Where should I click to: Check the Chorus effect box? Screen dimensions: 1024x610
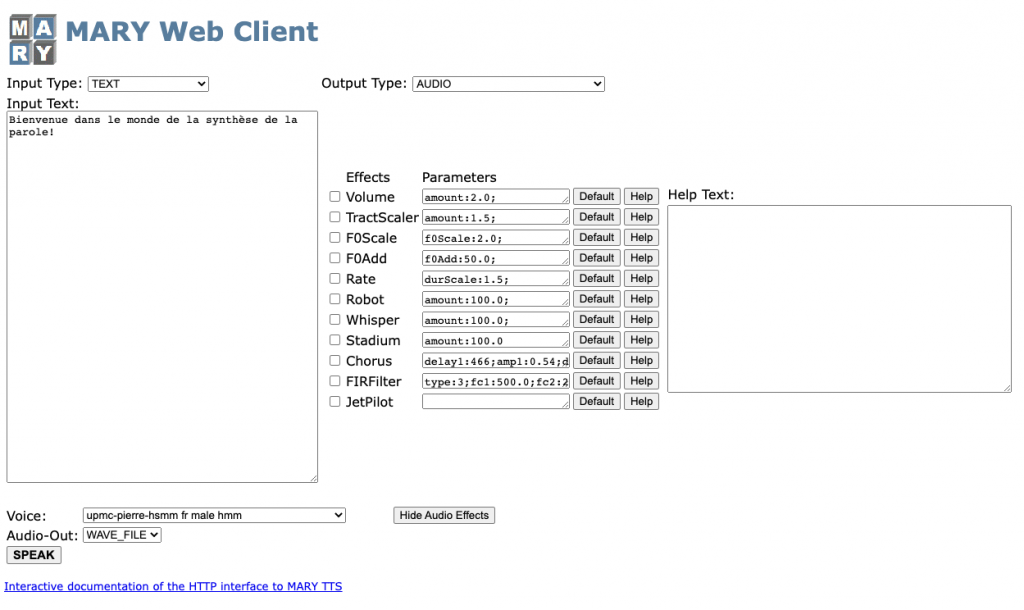click(x=335, y=360)
